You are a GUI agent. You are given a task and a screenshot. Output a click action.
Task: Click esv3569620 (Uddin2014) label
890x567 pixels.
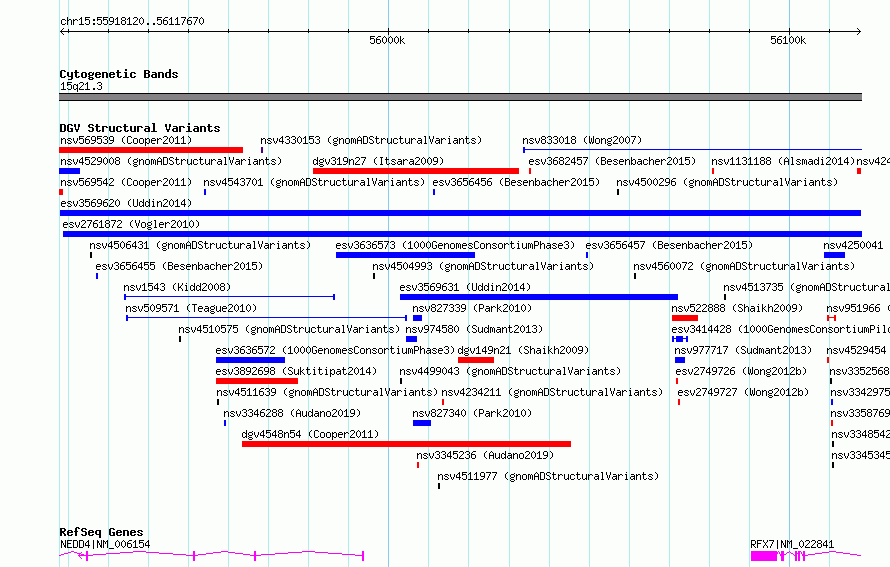point(126,203)
